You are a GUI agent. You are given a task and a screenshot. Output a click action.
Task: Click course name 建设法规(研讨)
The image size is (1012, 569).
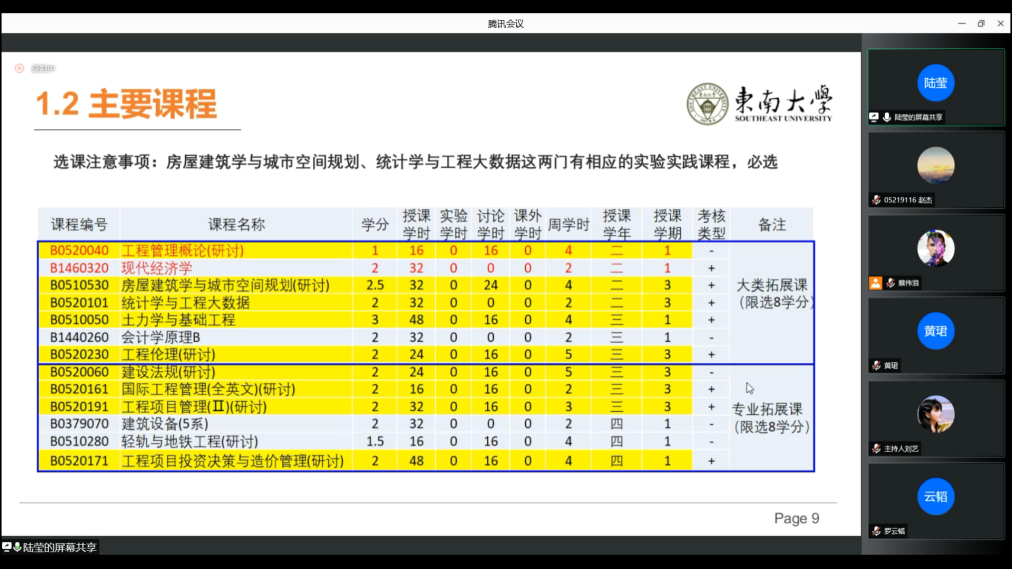(x=168, y=372)
